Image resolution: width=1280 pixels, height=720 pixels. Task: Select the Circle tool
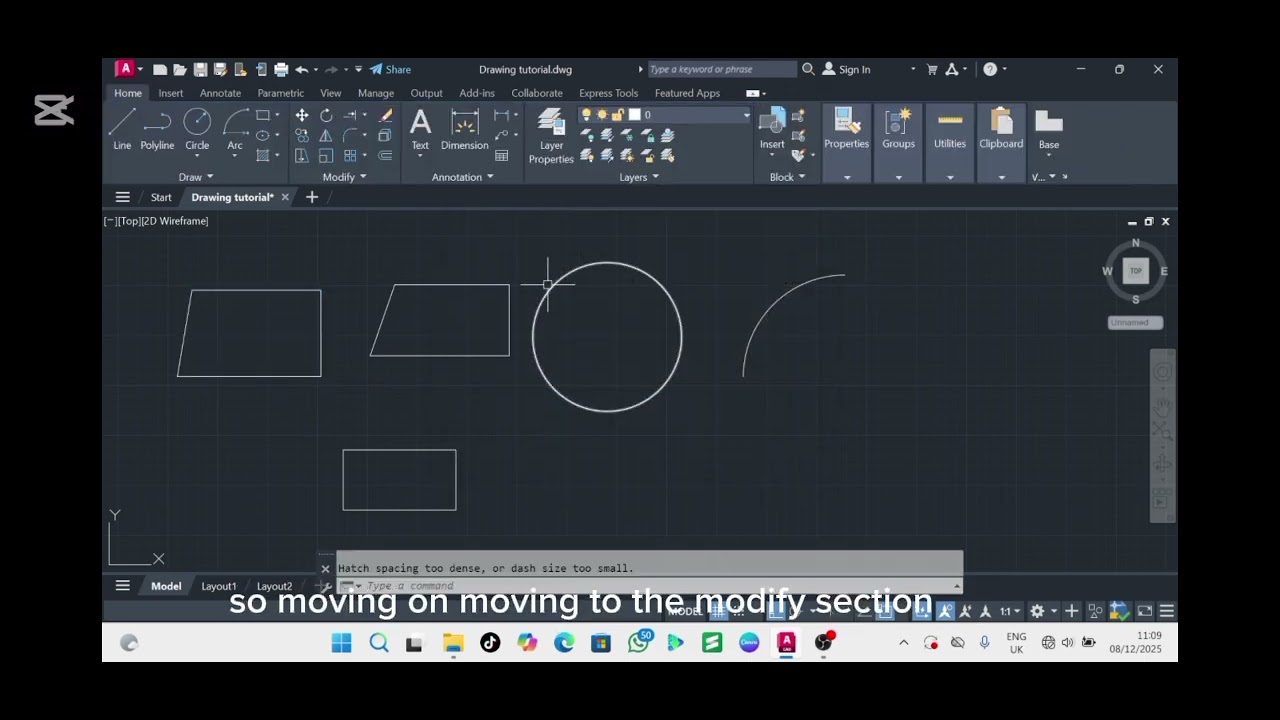[x=197, y=130]
